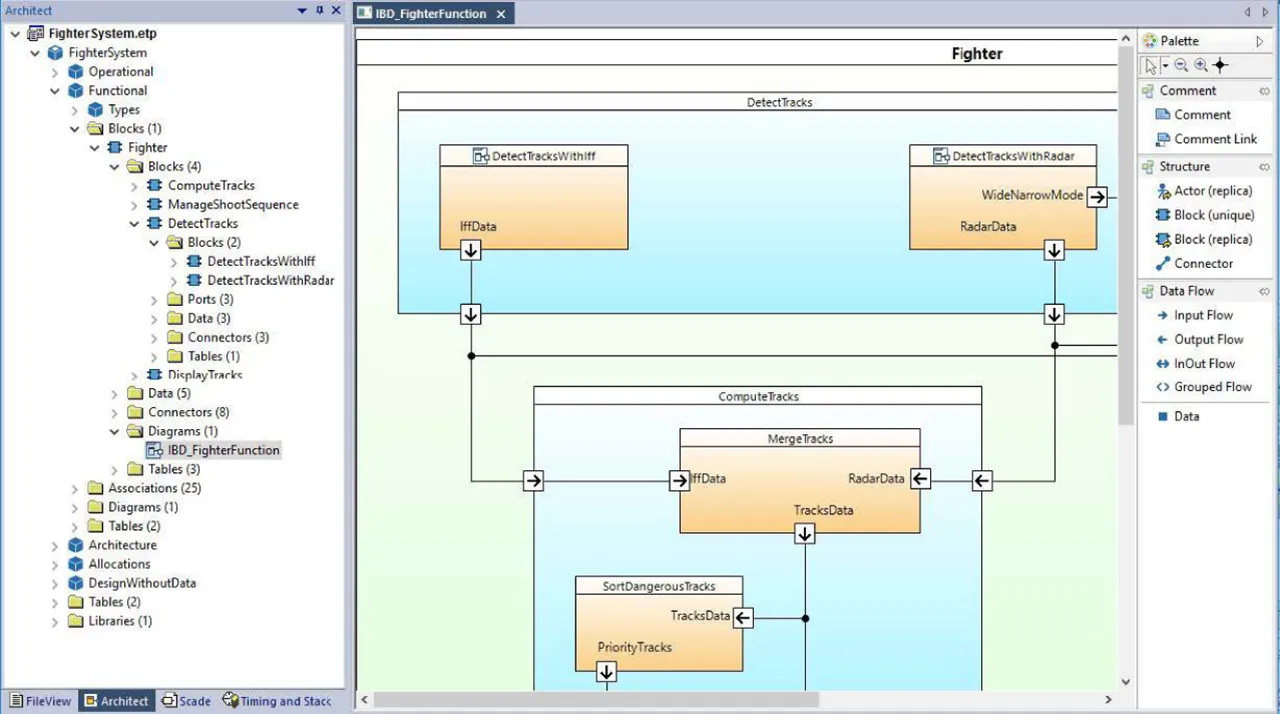Expand the Connectors (8) folder
Viewport: 1280px width, 714px height.
(115, 412)
